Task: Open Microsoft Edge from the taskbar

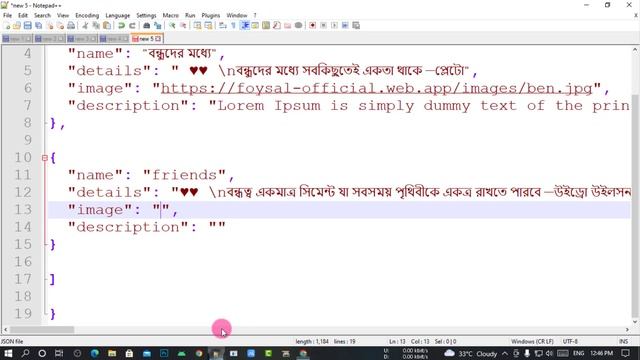Action: [x=95, y=353]
